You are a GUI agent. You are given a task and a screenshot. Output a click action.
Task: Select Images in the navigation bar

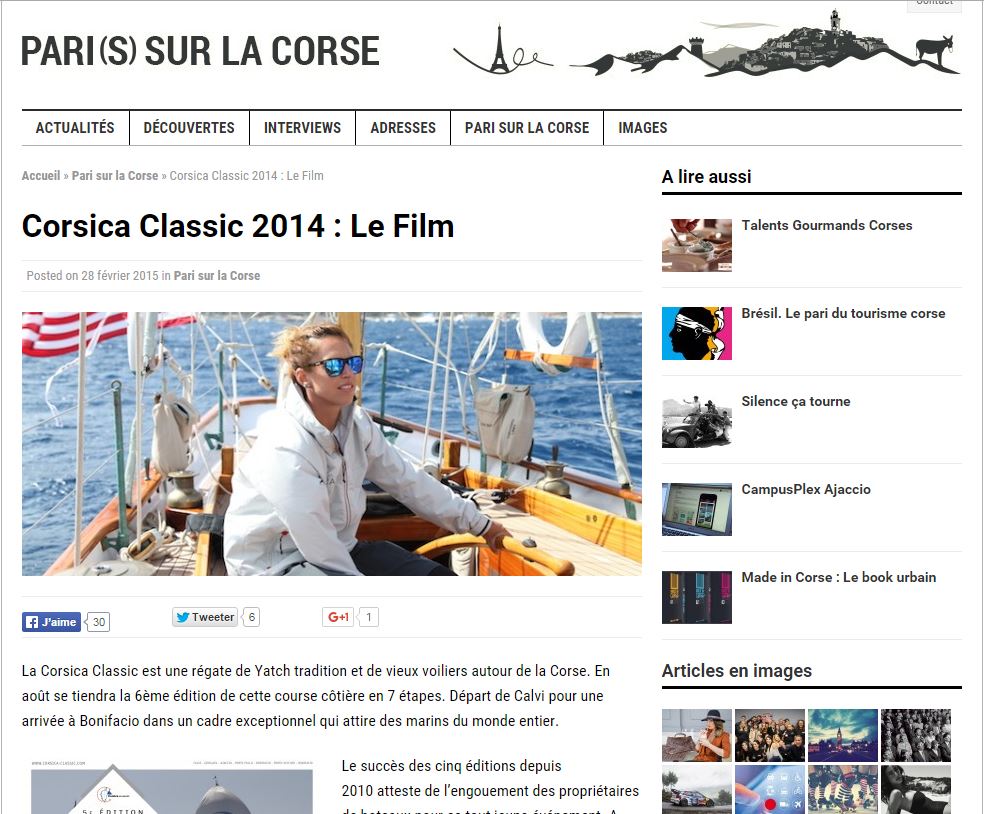click(643, 127)
